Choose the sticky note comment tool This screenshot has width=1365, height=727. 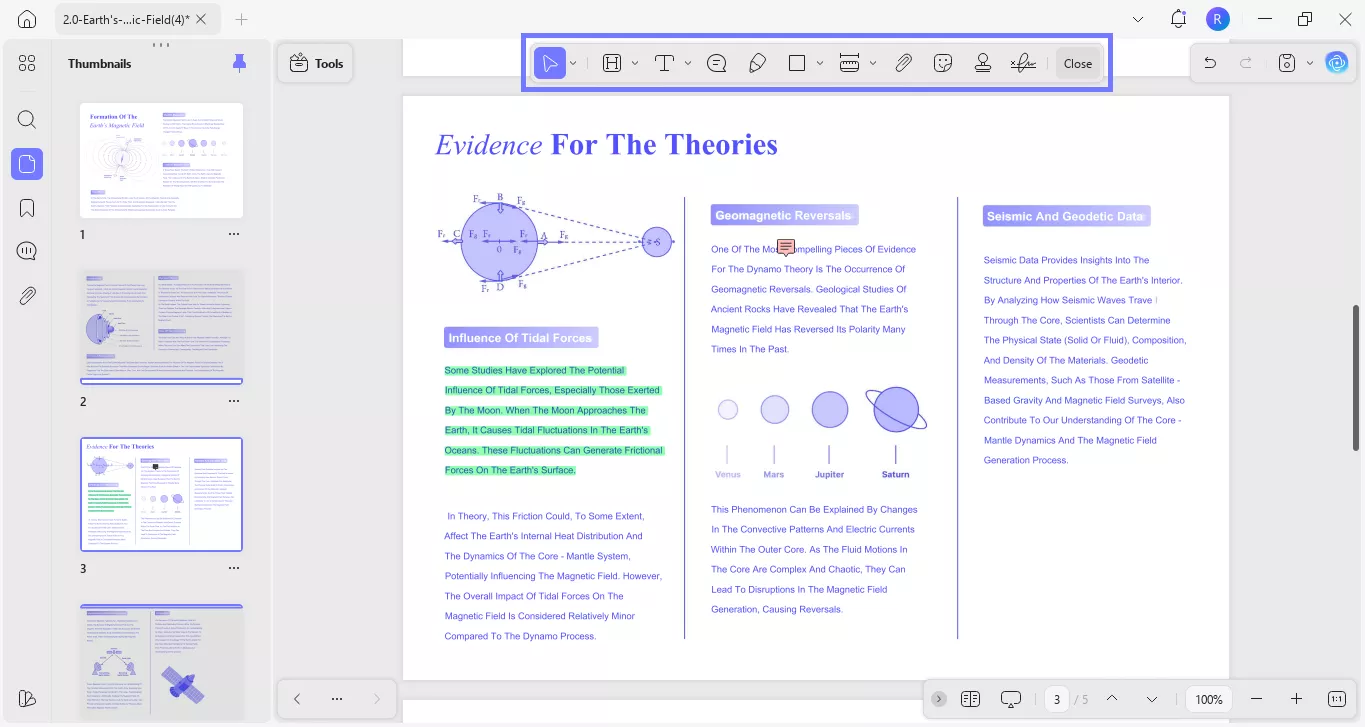coord(716,63)
